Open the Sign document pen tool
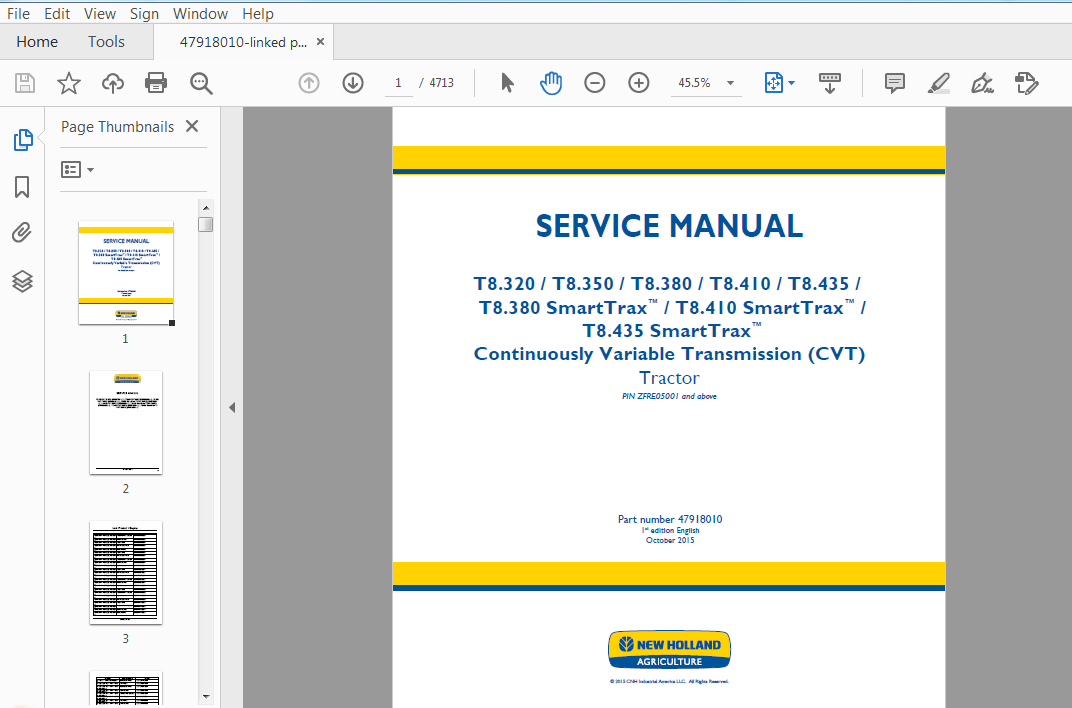 982,83
